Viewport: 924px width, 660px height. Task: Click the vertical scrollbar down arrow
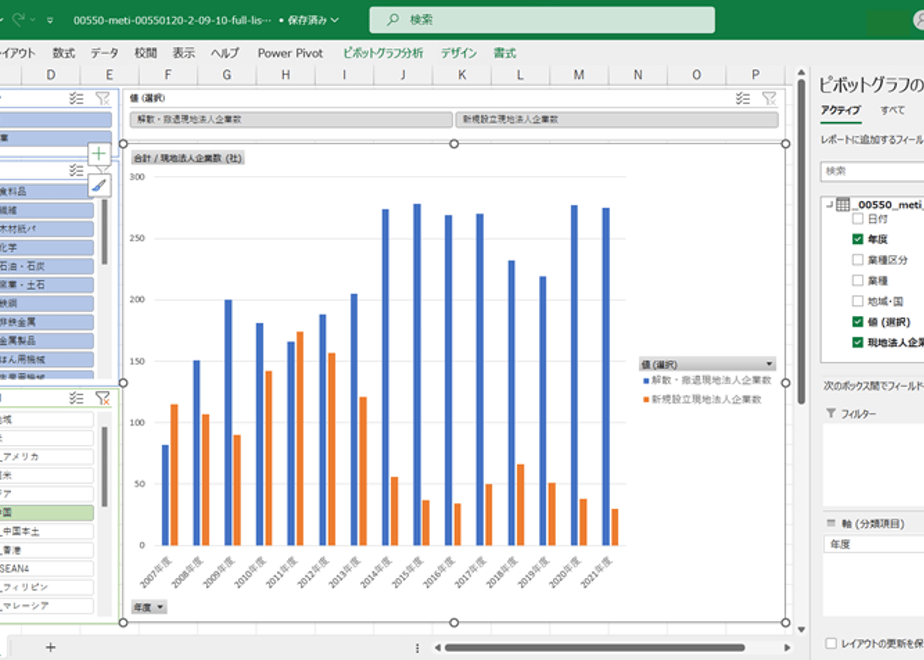tap(801, 629)
